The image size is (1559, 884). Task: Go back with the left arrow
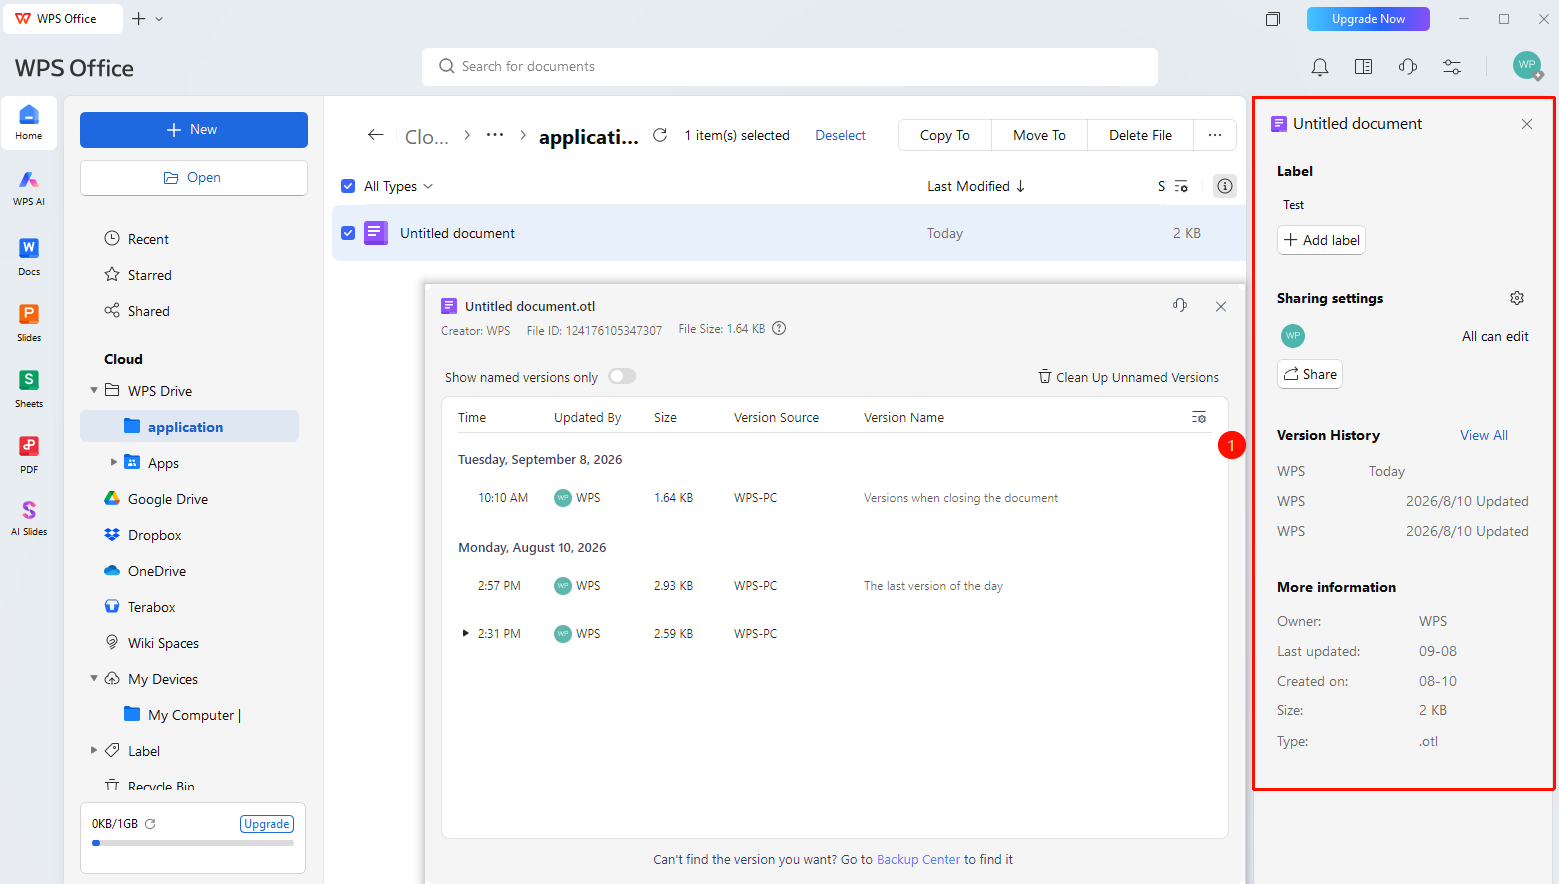(x=375, y=135)
